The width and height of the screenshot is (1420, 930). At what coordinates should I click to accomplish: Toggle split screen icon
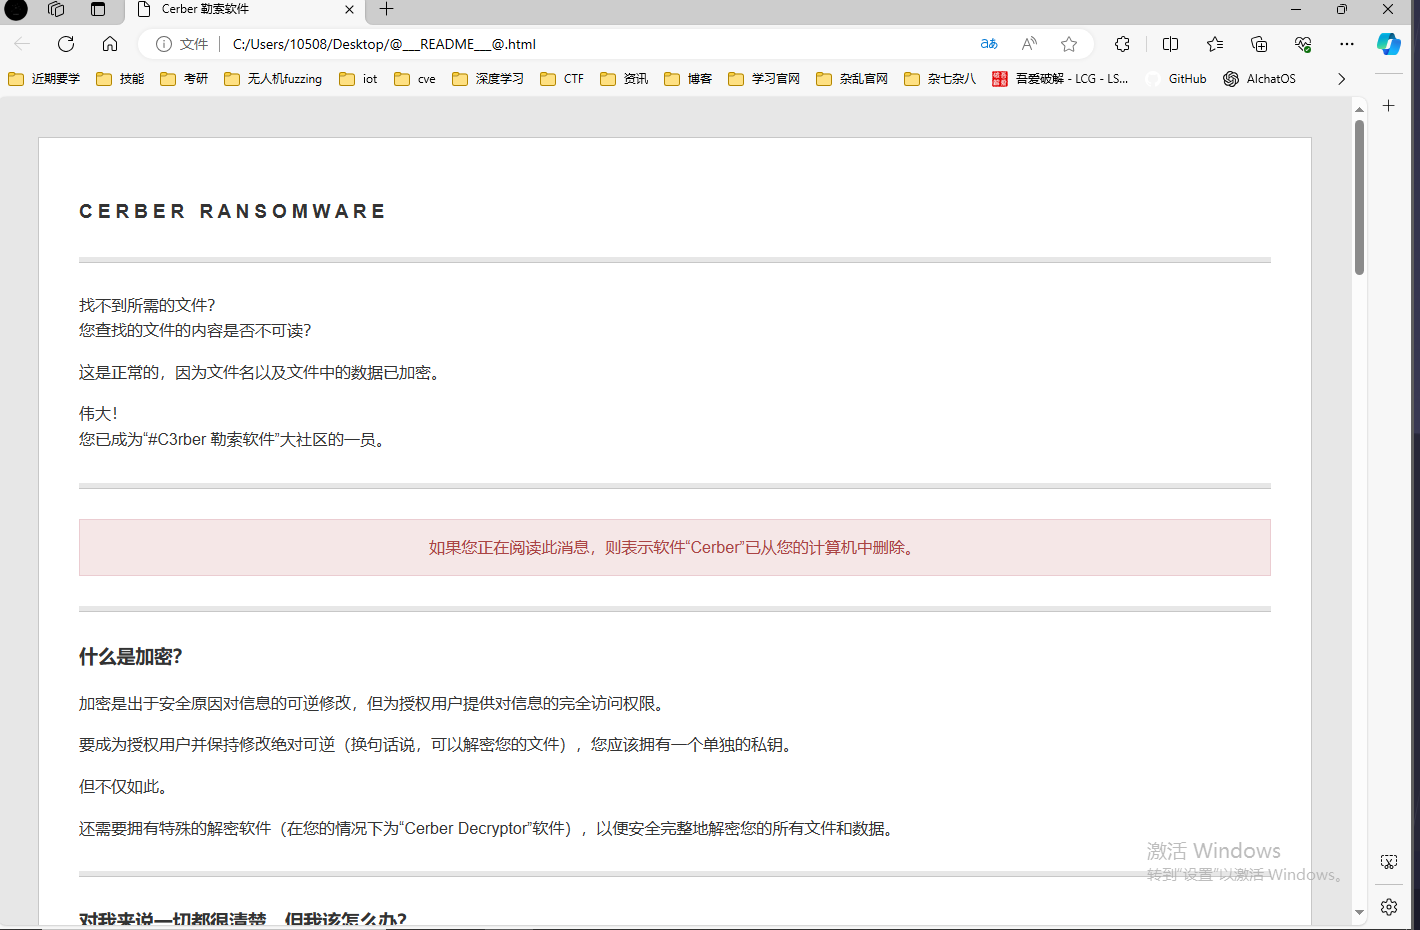pyautogui.click(x=1171, y=44)
